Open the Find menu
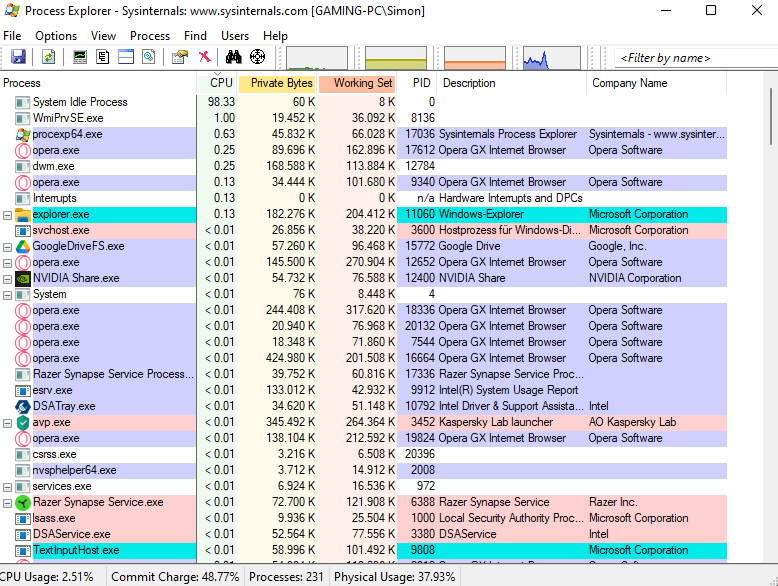Image resolution: width=778 pixels, height=586 pixels. tap(195, 36)
